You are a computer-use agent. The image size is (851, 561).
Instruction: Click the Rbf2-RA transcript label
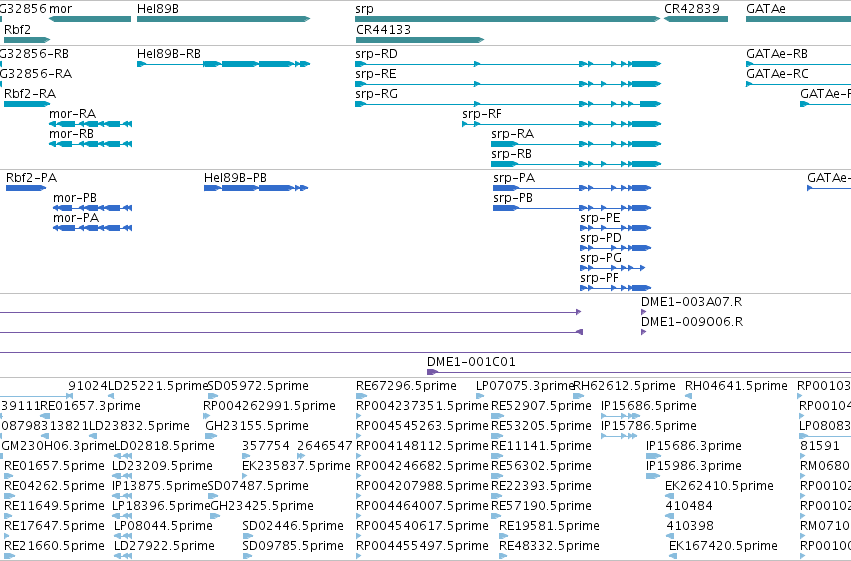[30, 94]
